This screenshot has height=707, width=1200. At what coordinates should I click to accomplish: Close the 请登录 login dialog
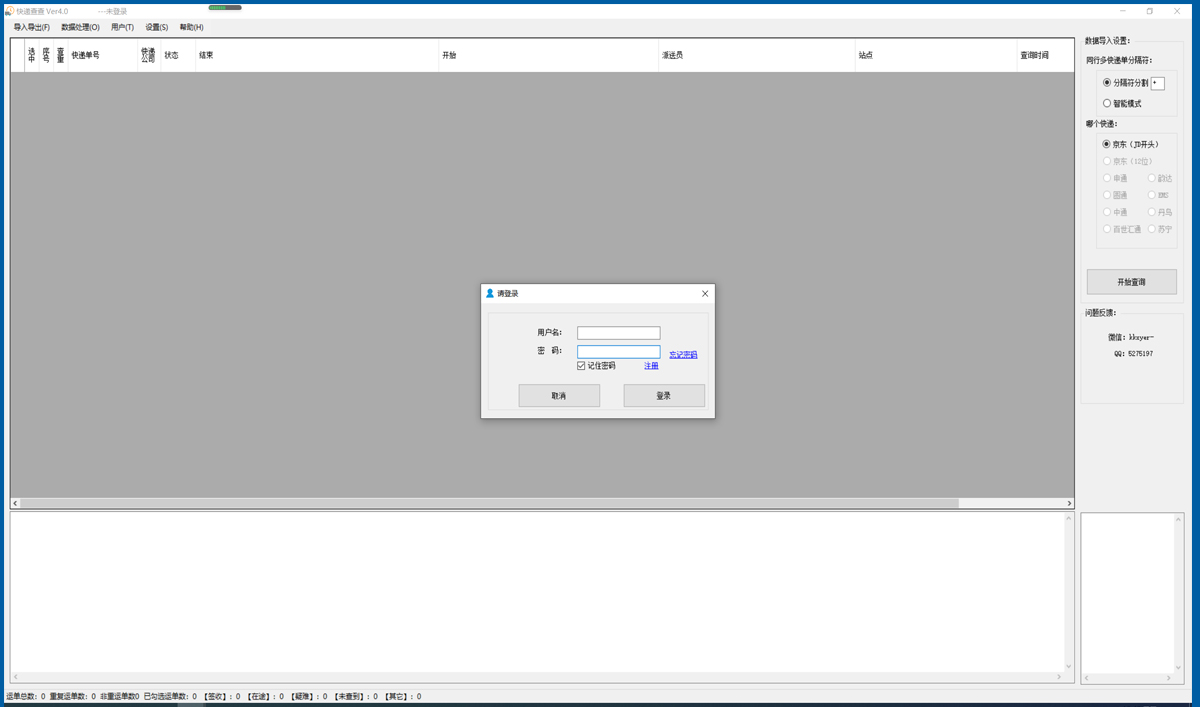click(705, 293)
